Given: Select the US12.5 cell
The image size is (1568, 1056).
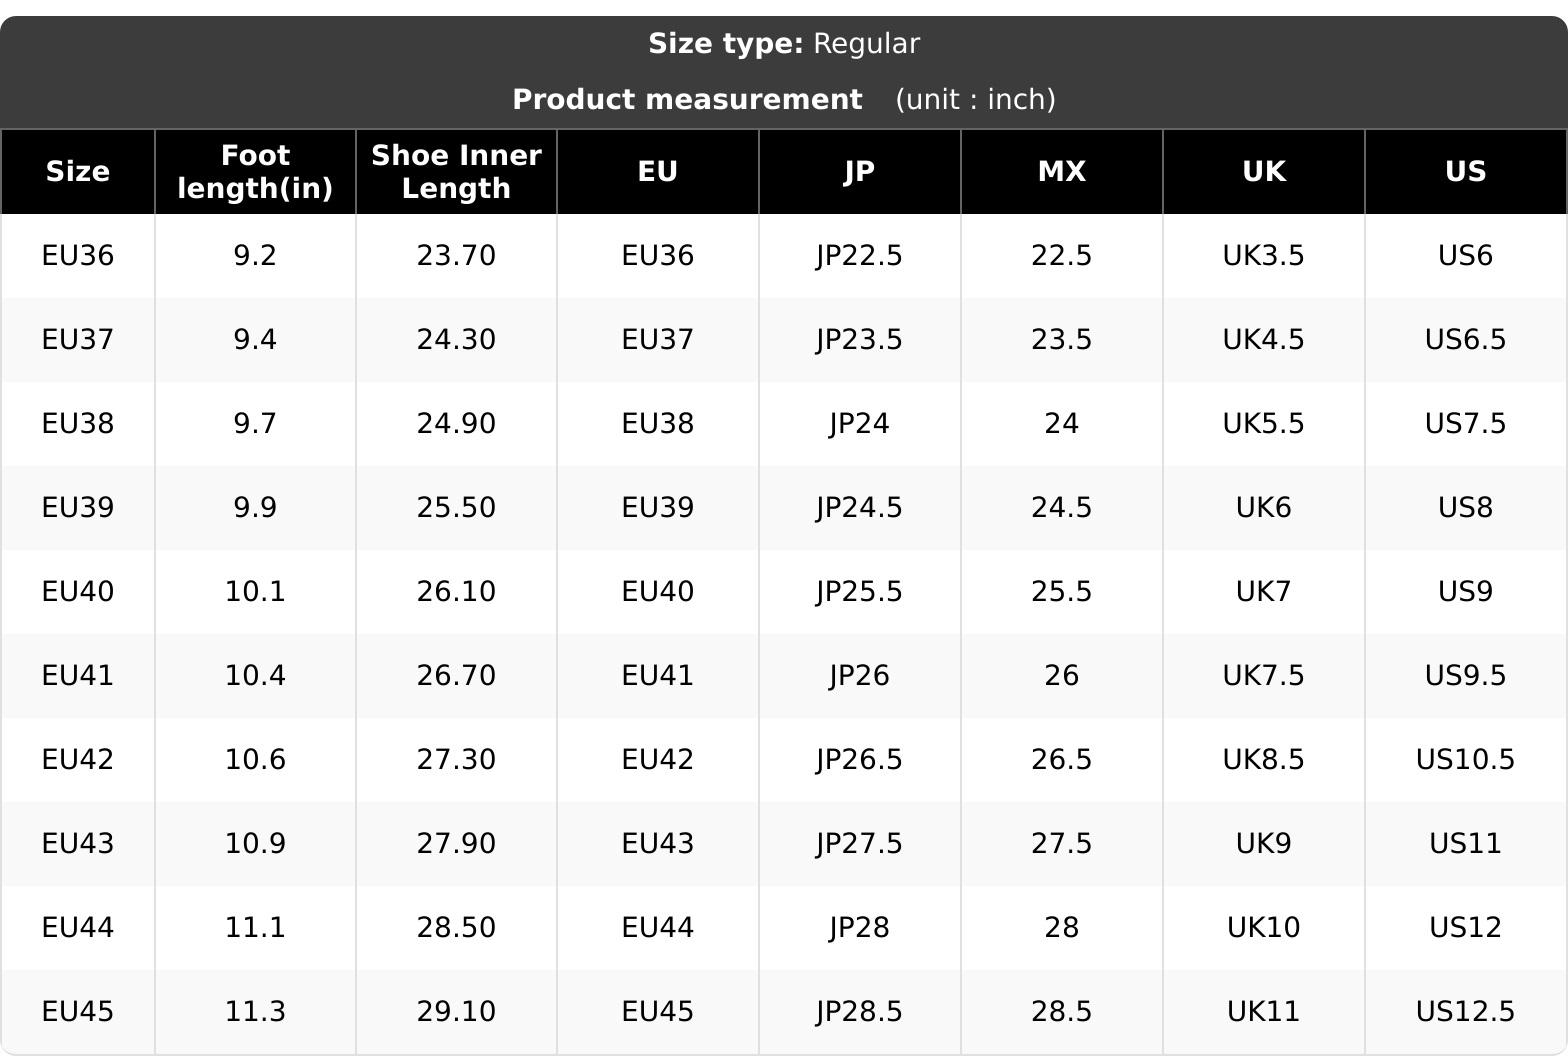Looking at the screenshot, I should click(x=1466, y=1012).
